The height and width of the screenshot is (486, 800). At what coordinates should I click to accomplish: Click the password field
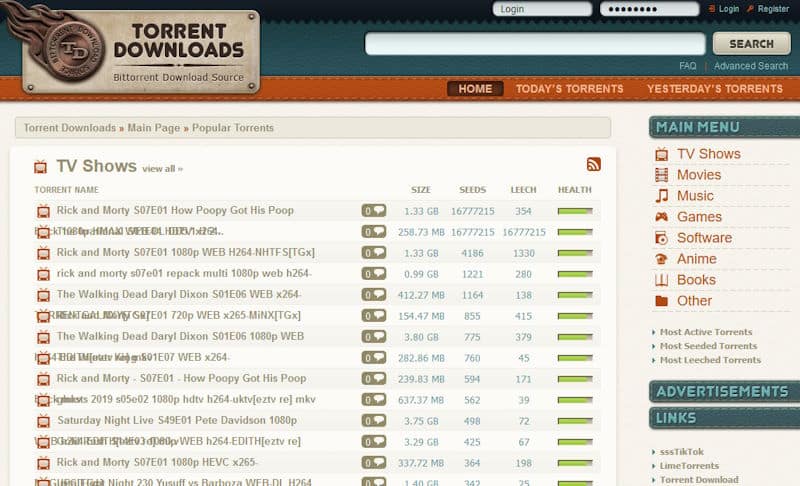(649, 9)
